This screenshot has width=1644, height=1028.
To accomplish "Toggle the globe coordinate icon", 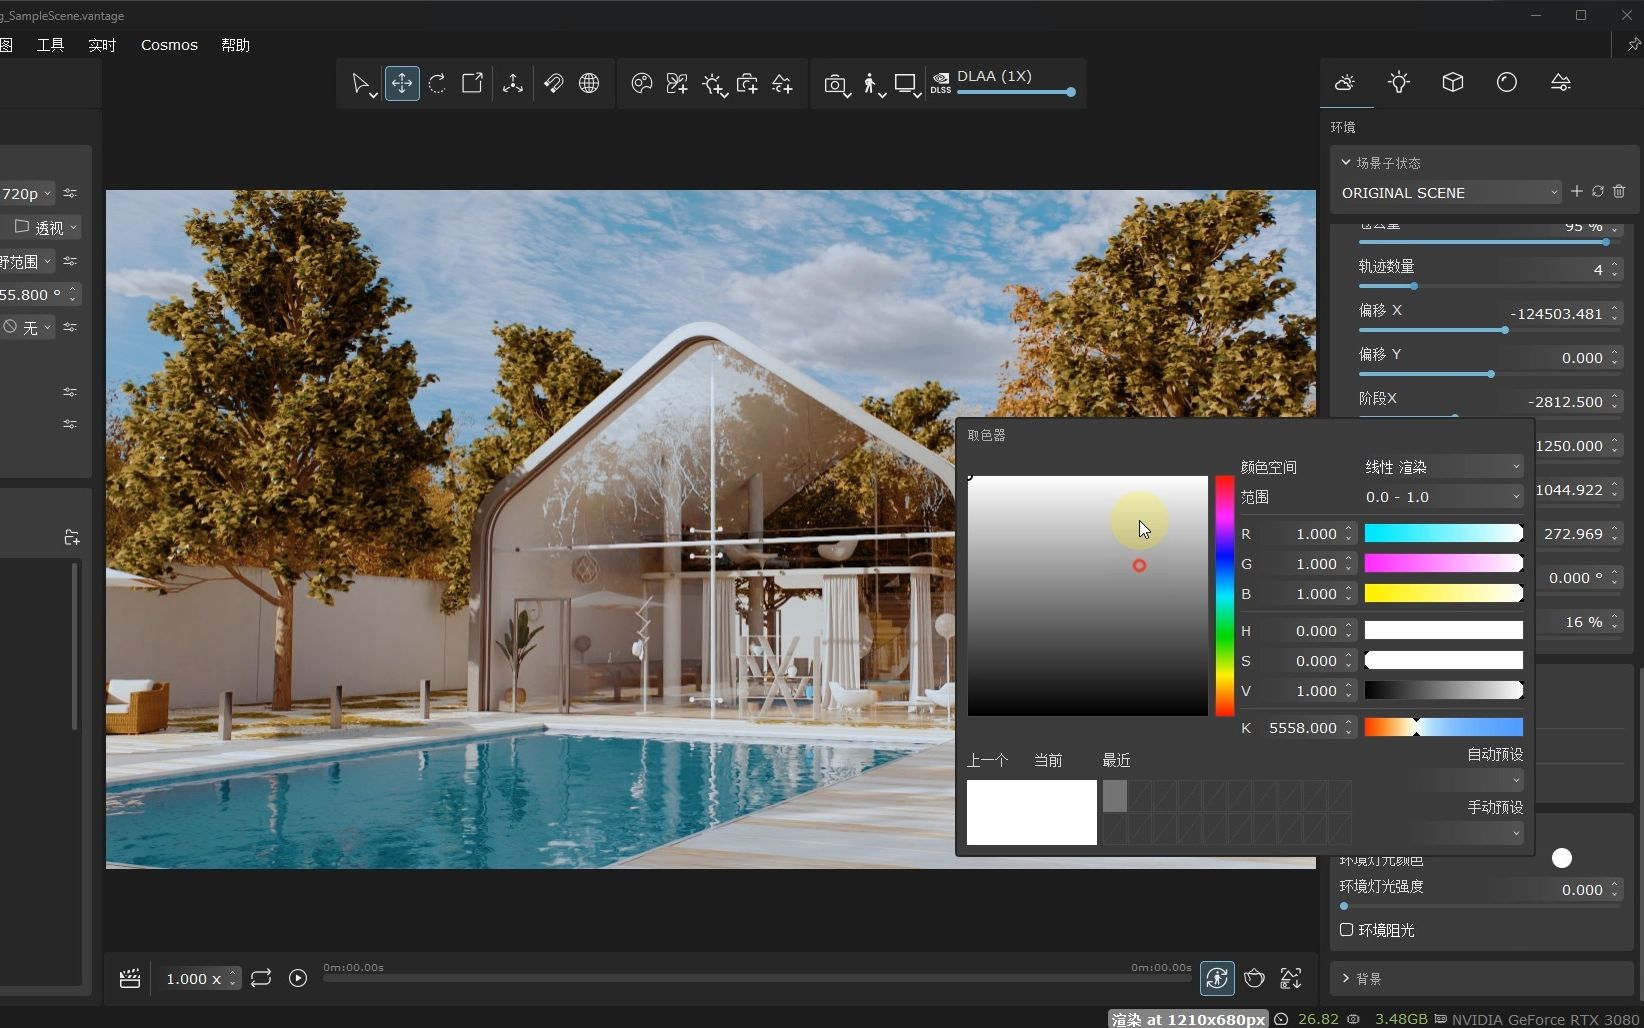I will [x=589, y=84].
